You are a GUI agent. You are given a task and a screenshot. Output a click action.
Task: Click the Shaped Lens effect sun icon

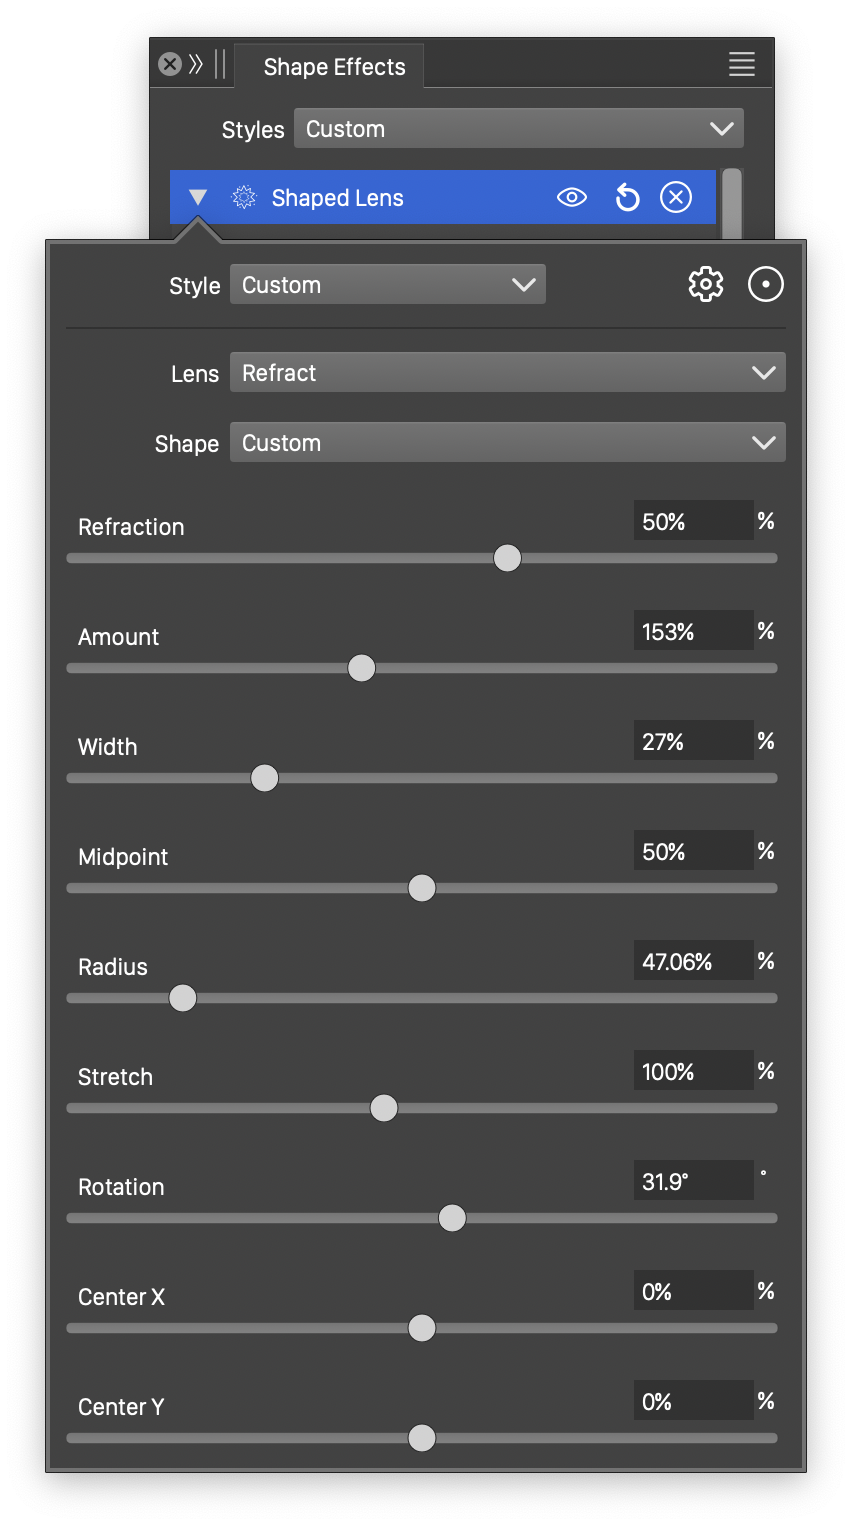(244, 198)
